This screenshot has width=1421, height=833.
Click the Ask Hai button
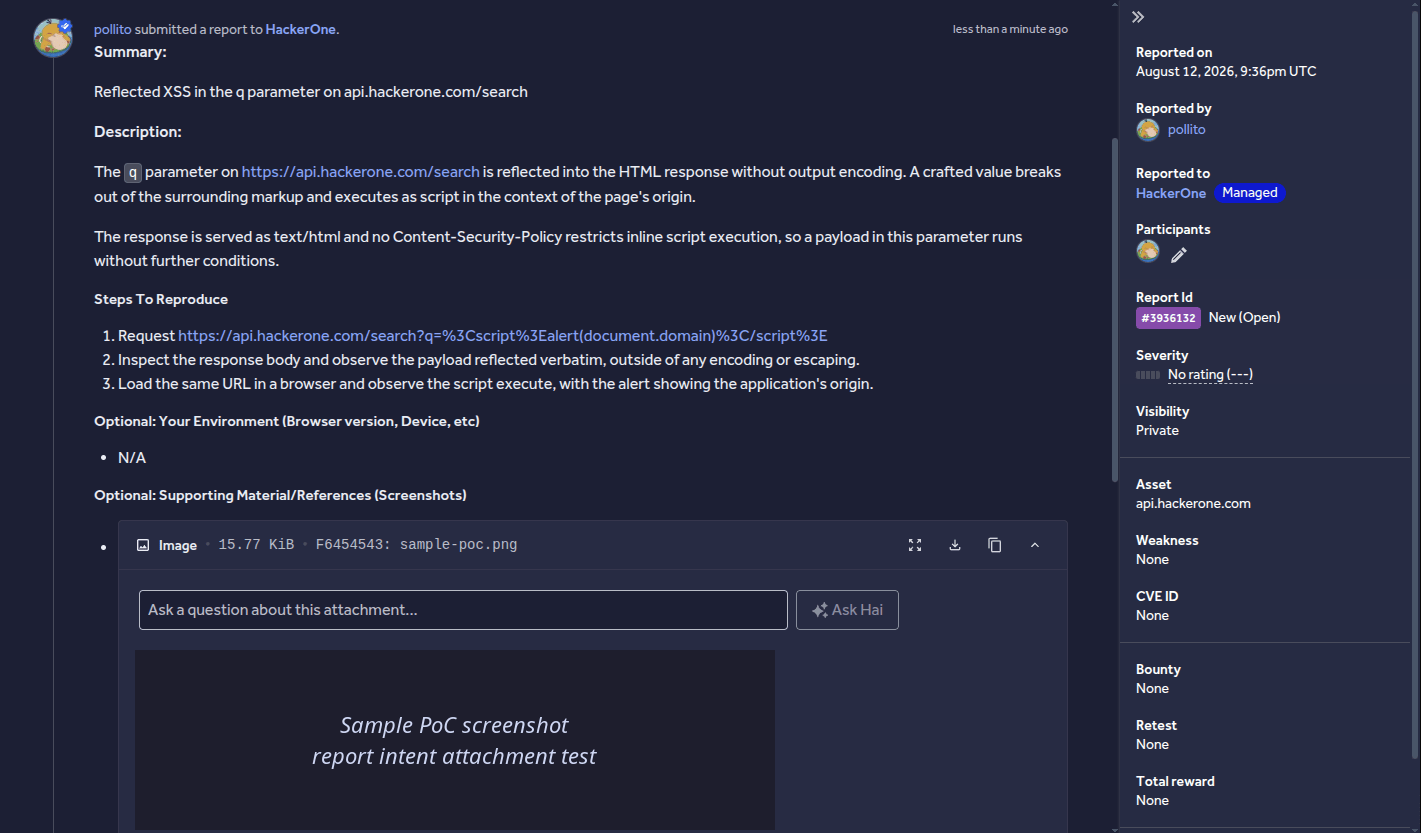847,610
